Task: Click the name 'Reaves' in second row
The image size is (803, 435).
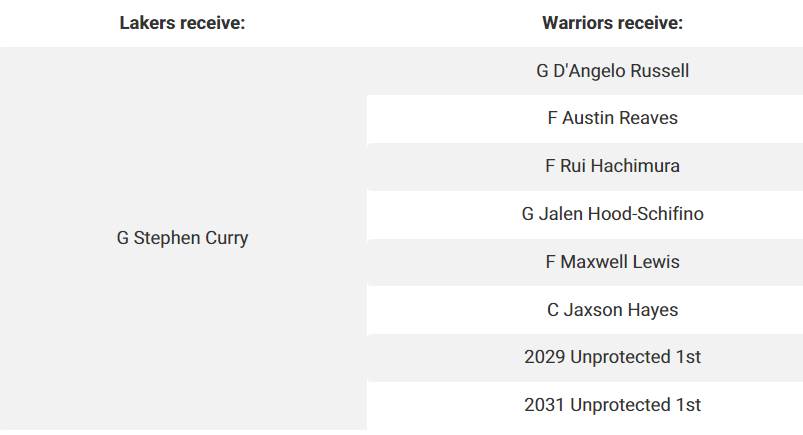Action: pos(650,118)
